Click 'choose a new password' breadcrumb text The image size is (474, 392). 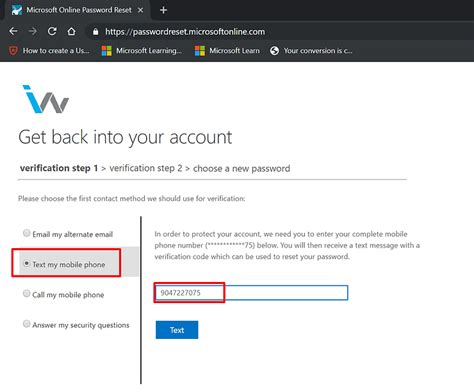[x=242, y=169]
